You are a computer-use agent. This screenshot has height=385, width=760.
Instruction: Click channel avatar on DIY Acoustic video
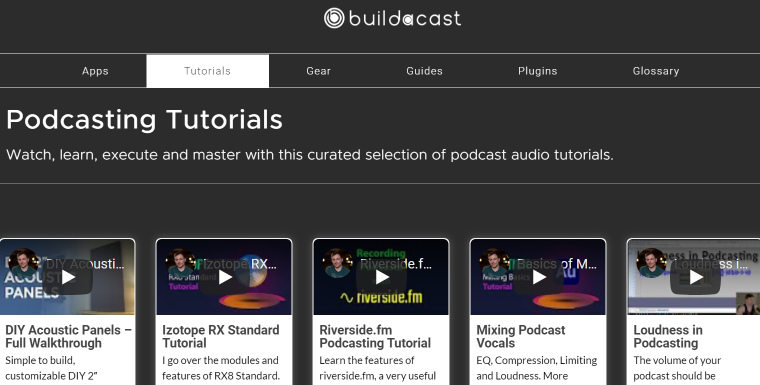pos(24,263)
